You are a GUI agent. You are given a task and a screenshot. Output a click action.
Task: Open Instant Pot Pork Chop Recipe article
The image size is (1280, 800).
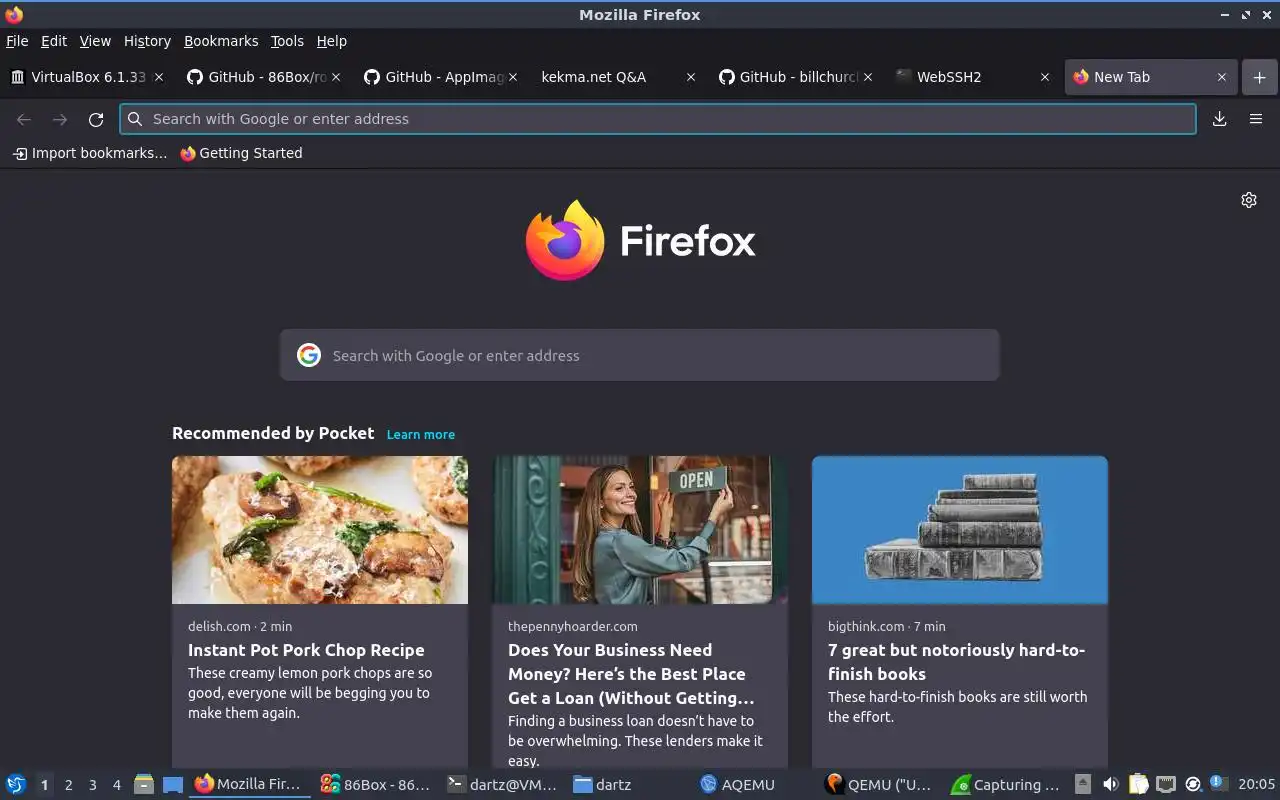306,650
